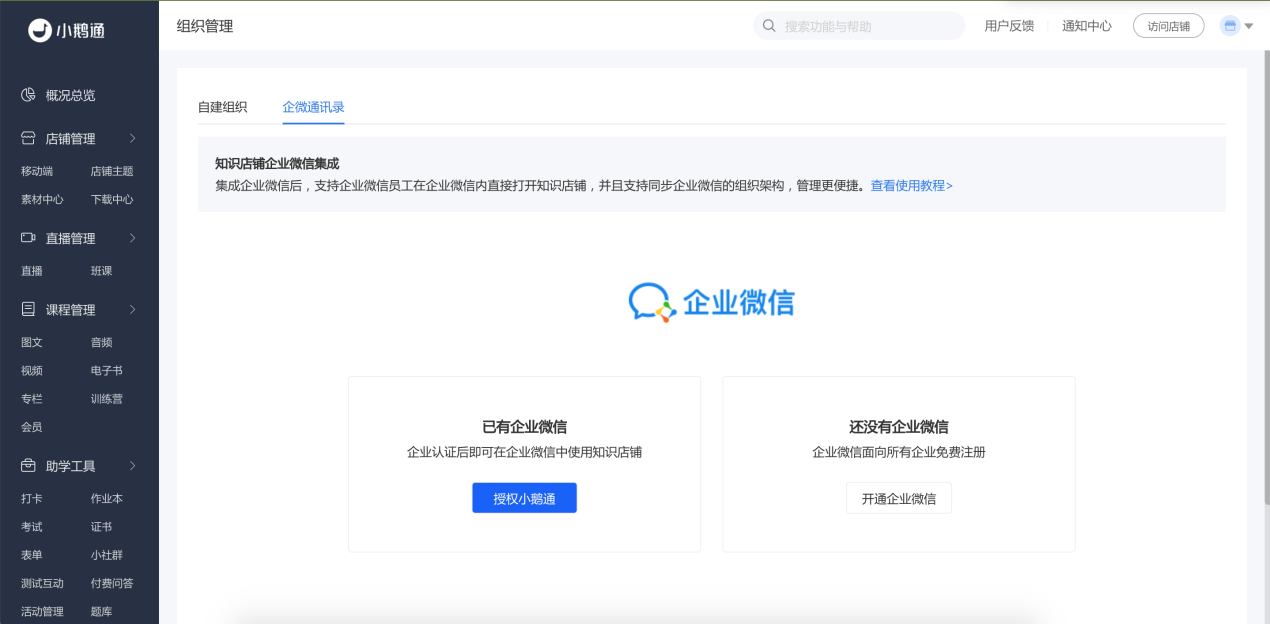Open 用户反馈 link
Screen dimensions: 1270x624
pyautogui.click(x=1009, y=26)
